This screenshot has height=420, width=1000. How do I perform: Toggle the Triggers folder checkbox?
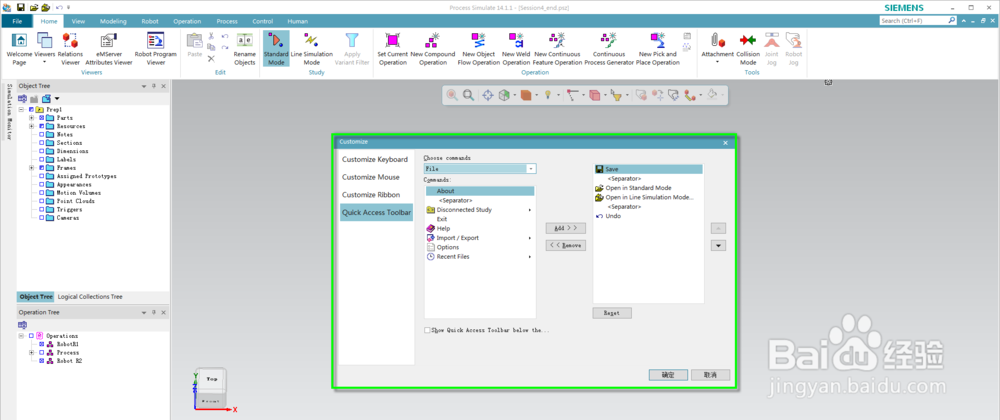tap(42, 209)
